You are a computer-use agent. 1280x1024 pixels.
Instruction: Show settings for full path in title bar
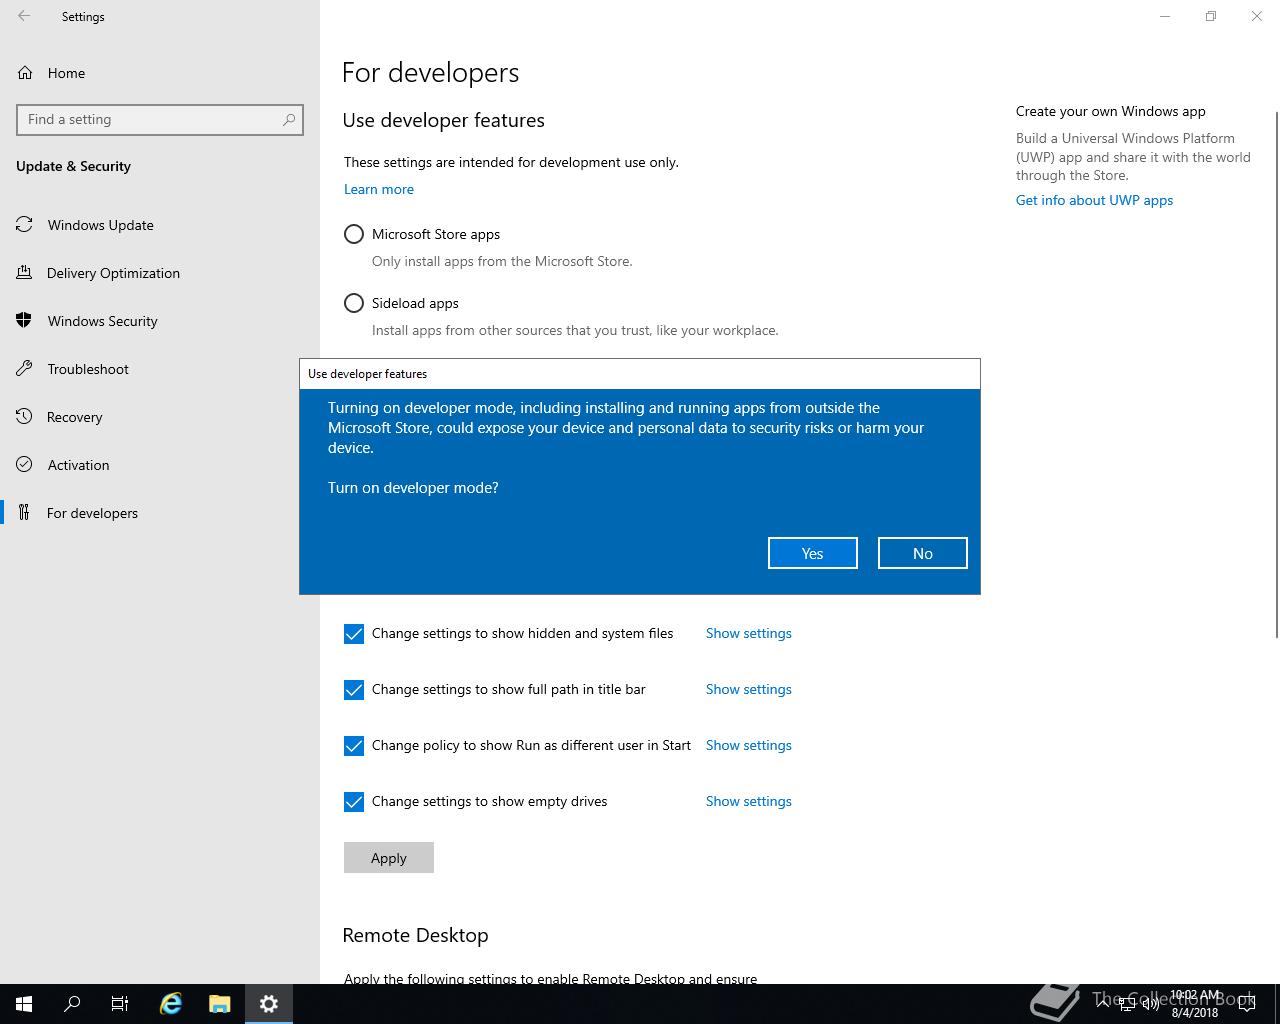click(x=749, y=689)
